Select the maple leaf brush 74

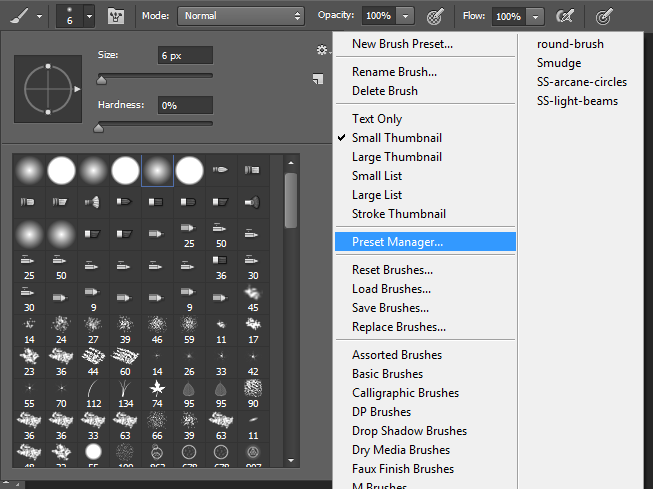[156, 387]
